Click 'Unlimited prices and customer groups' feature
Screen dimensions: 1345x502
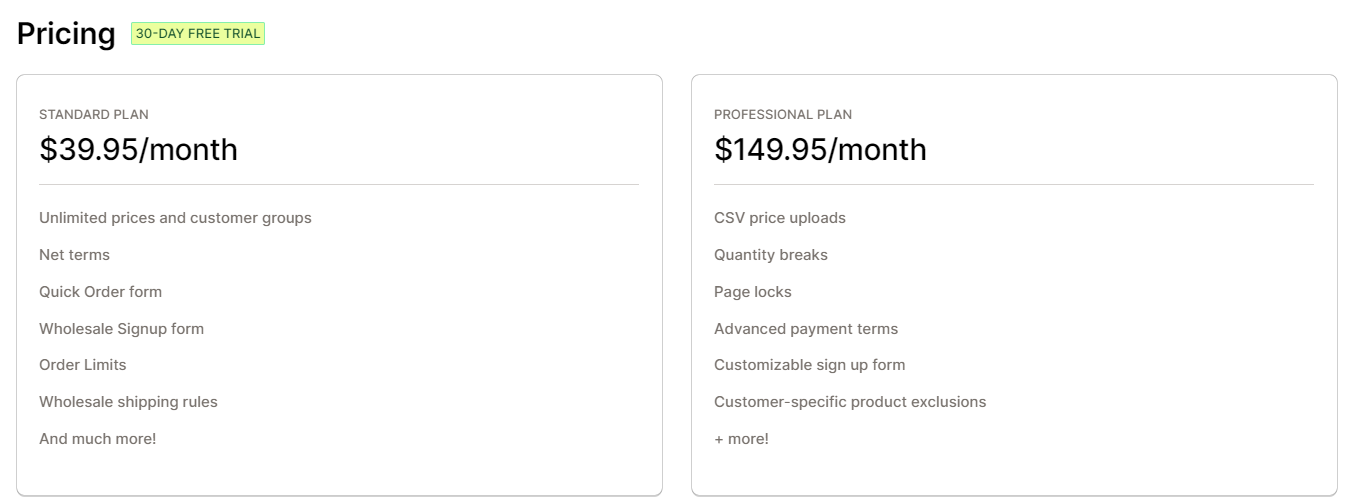pos(175,218)
